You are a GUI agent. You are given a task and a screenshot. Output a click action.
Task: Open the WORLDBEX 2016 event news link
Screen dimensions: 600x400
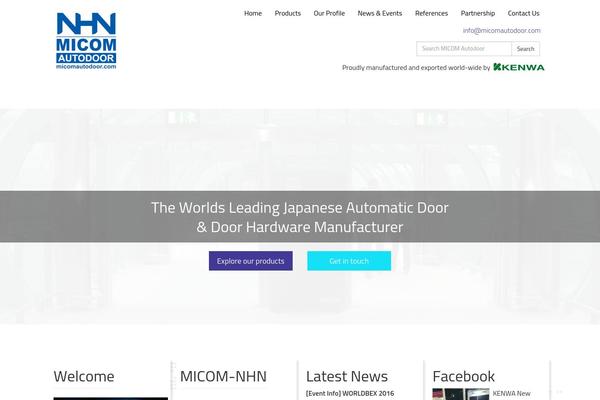coord(350,394)
